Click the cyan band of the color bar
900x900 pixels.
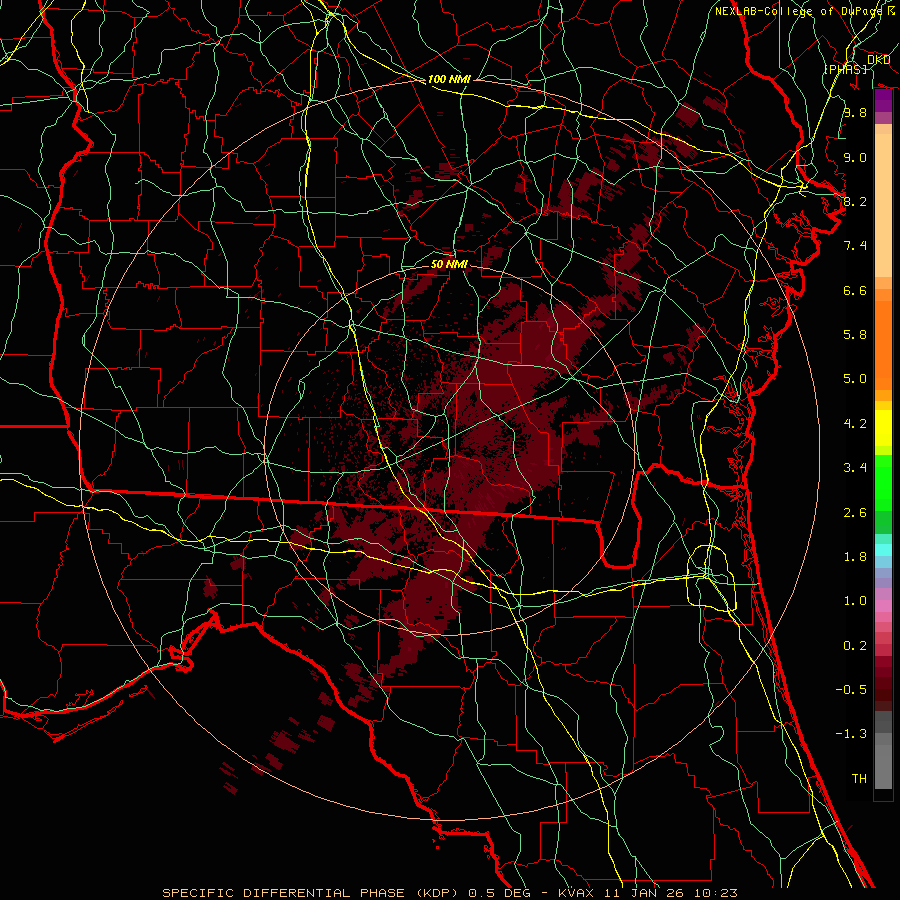click(x=883, y=550)
